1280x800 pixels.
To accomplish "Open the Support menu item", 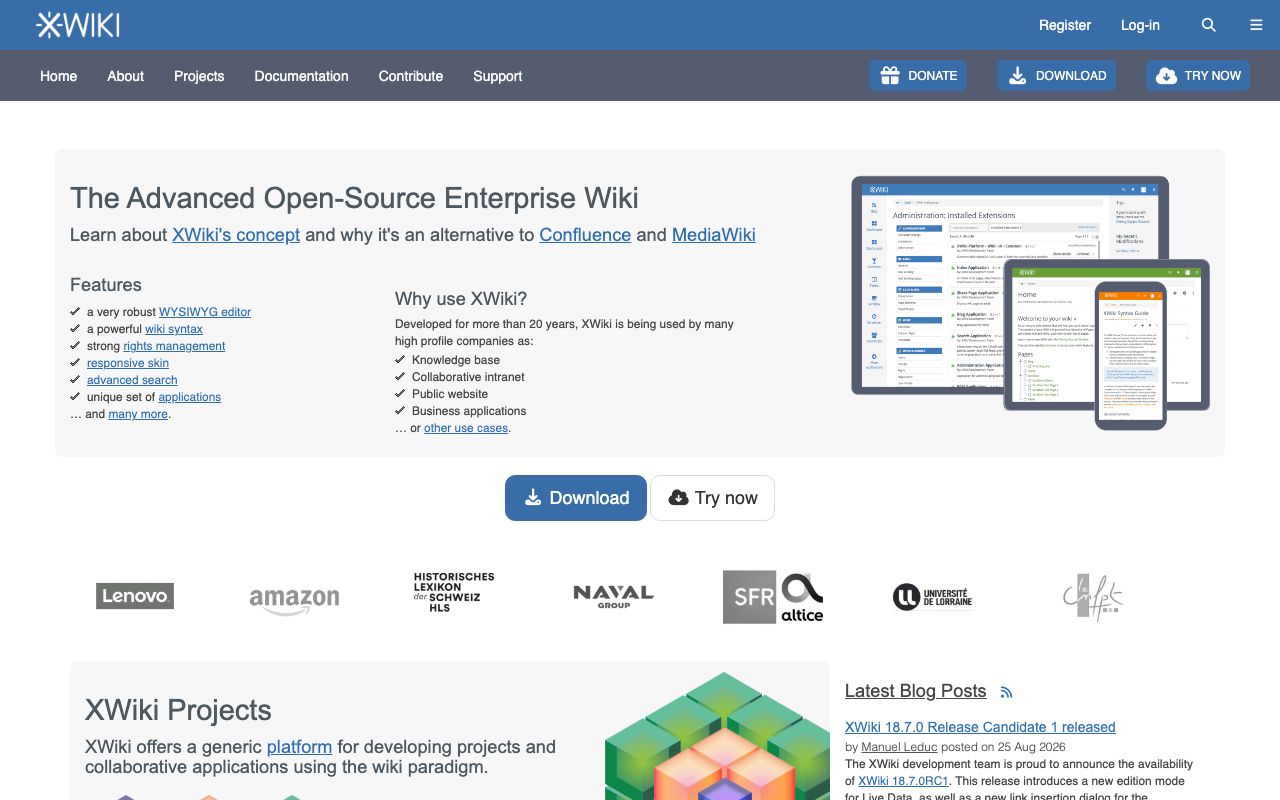I will 498,76.
